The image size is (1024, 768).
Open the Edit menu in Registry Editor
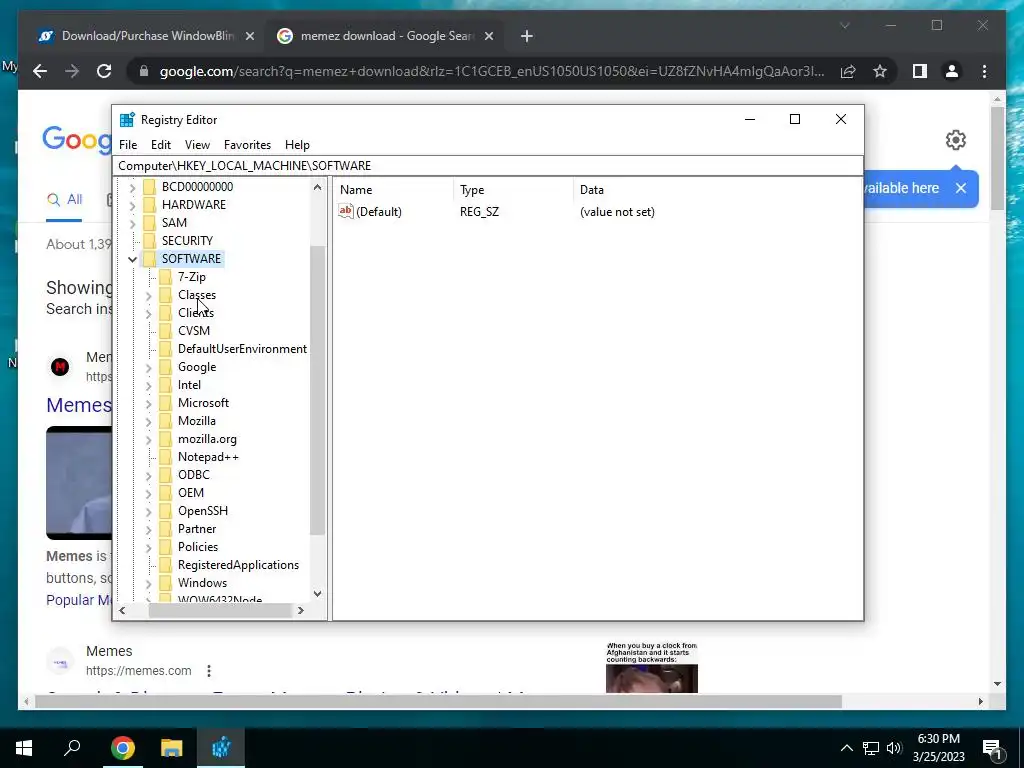click(x=161, y=145)
